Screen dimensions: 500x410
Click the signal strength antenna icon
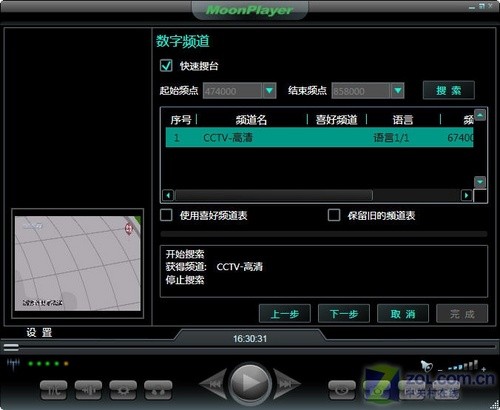click(x=13, y=363)
